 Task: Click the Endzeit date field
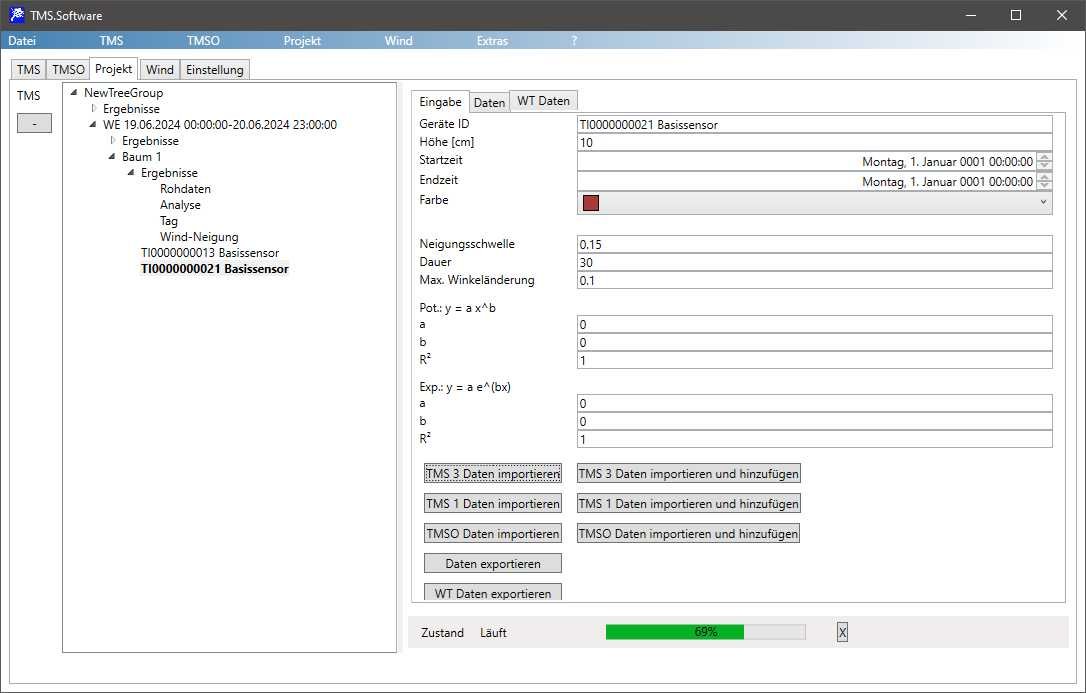[x=807, y=181]
